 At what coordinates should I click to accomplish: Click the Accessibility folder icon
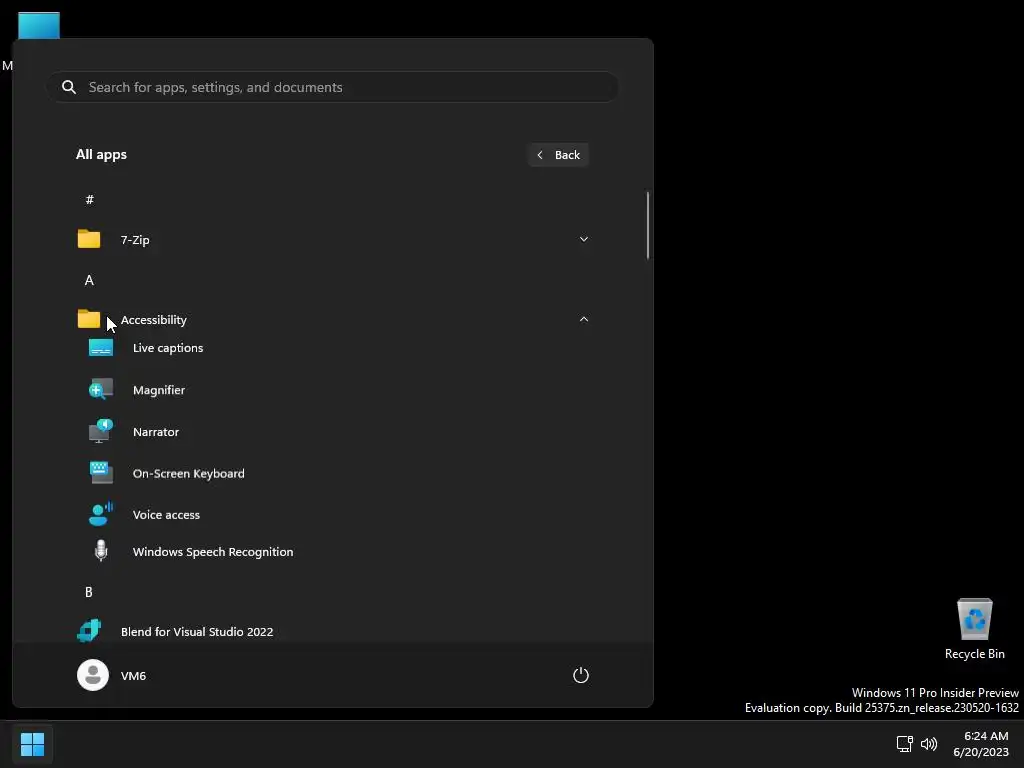click(89, 319)
